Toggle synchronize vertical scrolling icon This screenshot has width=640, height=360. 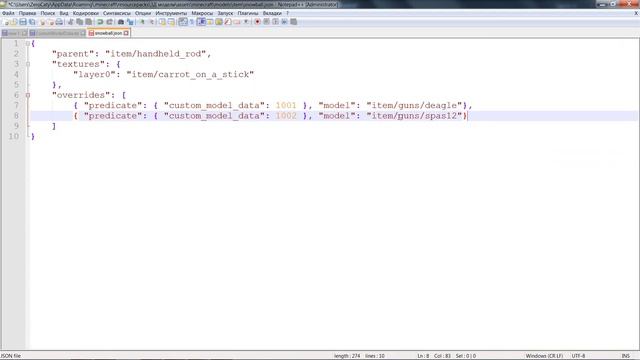[163, 22]
